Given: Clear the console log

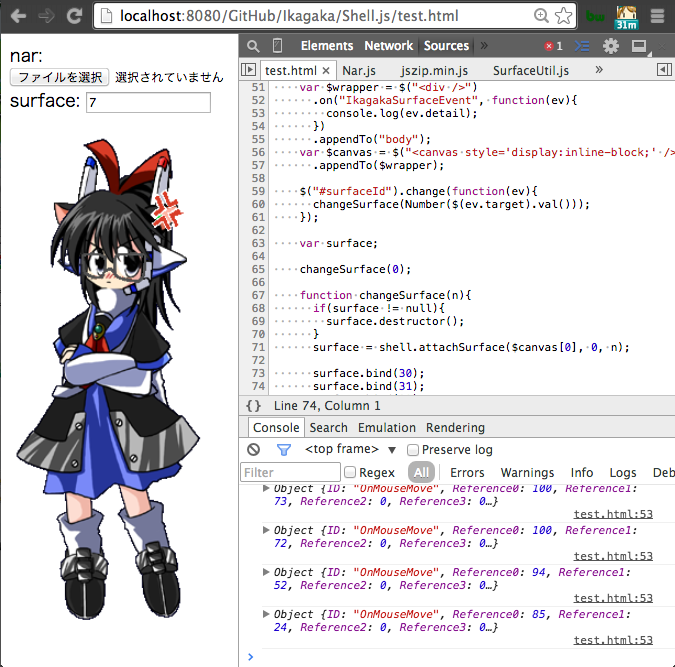Looking at the screenshot, I should (x=254, y=450).
